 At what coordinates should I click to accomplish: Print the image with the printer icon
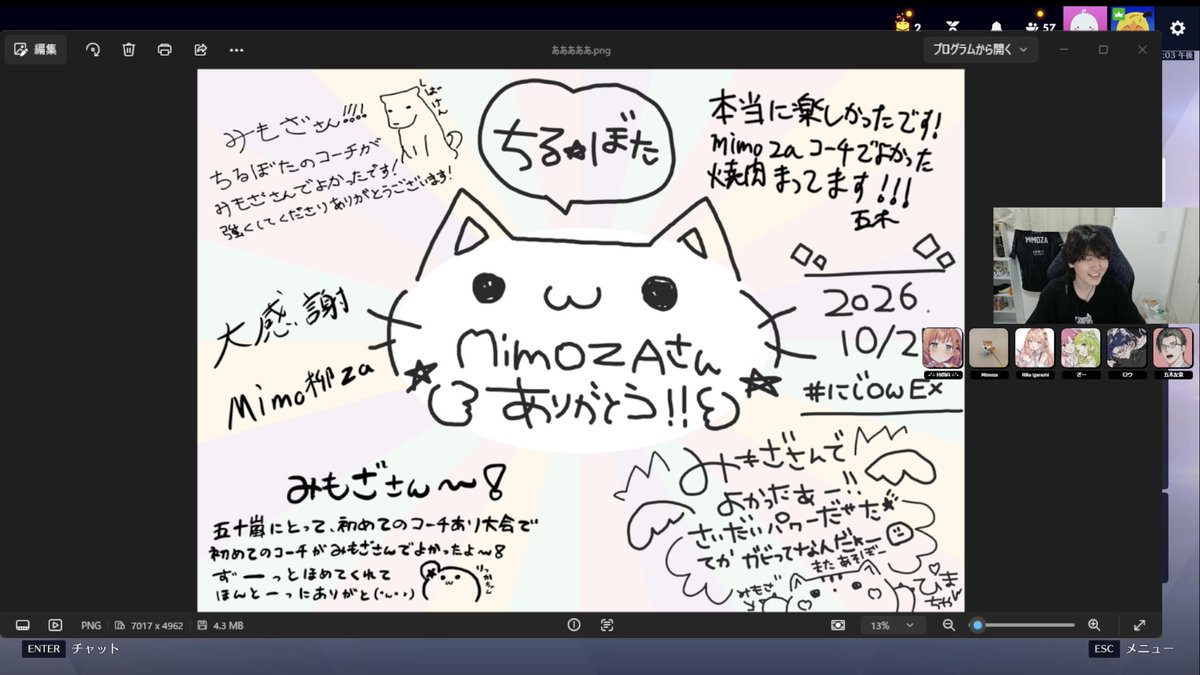165,49
